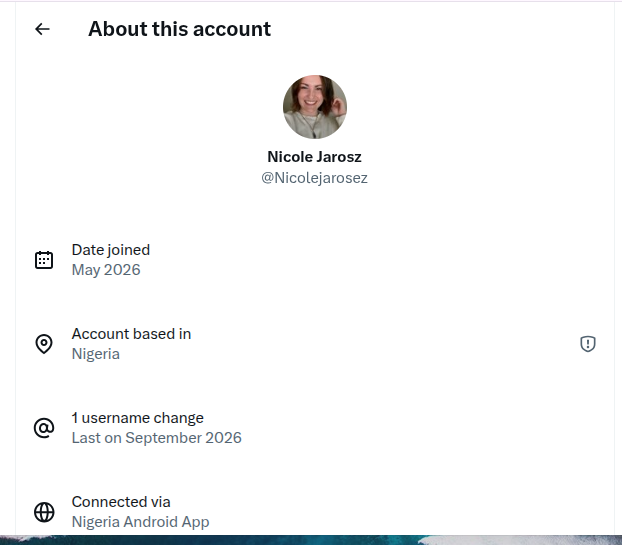Select the display name "Nicole Jarosz"
622x545 pixels.
[315, 157]
